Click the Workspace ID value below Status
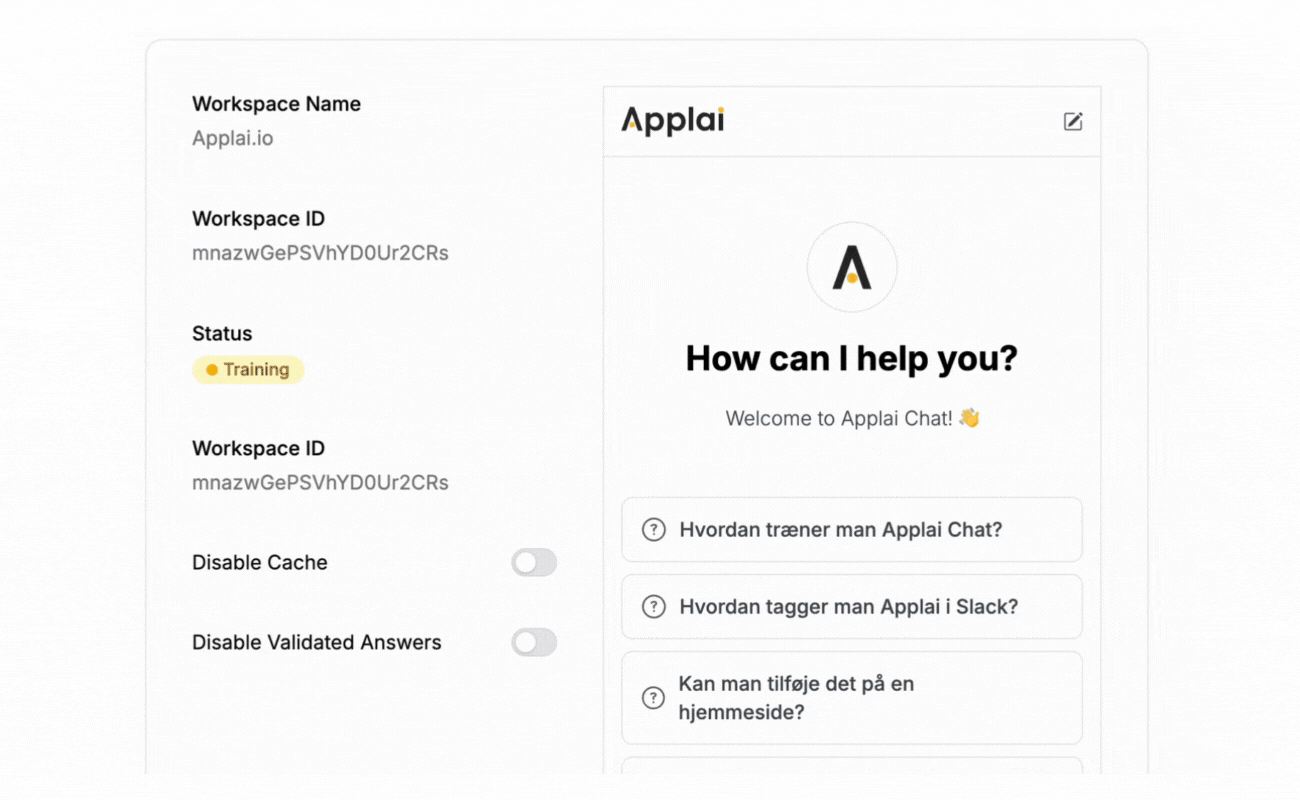This screenshot has width=1300, height=800. point(320,483)
